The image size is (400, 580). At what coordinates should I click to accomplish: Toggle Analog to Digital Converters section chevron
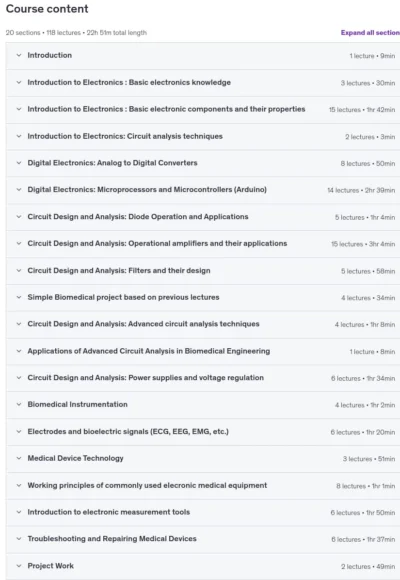(19, 163)
